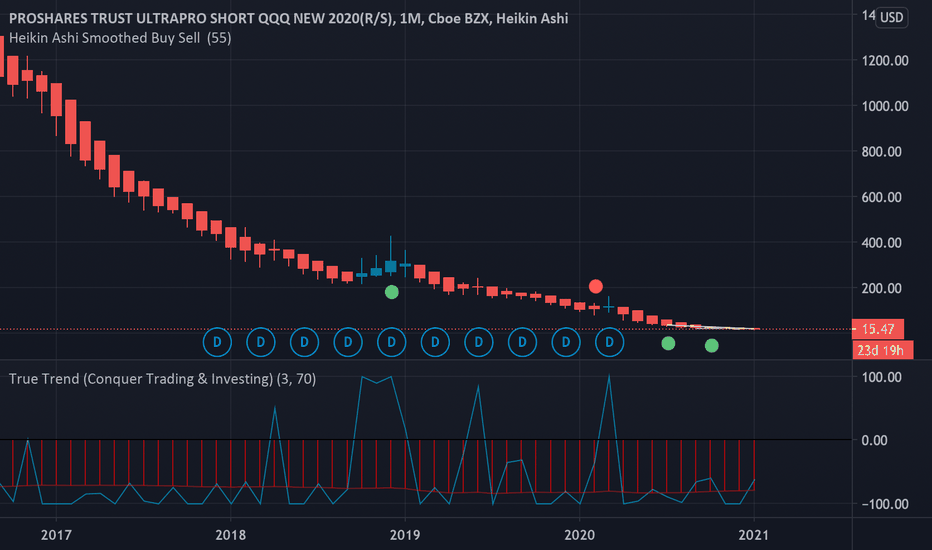Click the 2020 label on the time axis

[580, 535]
